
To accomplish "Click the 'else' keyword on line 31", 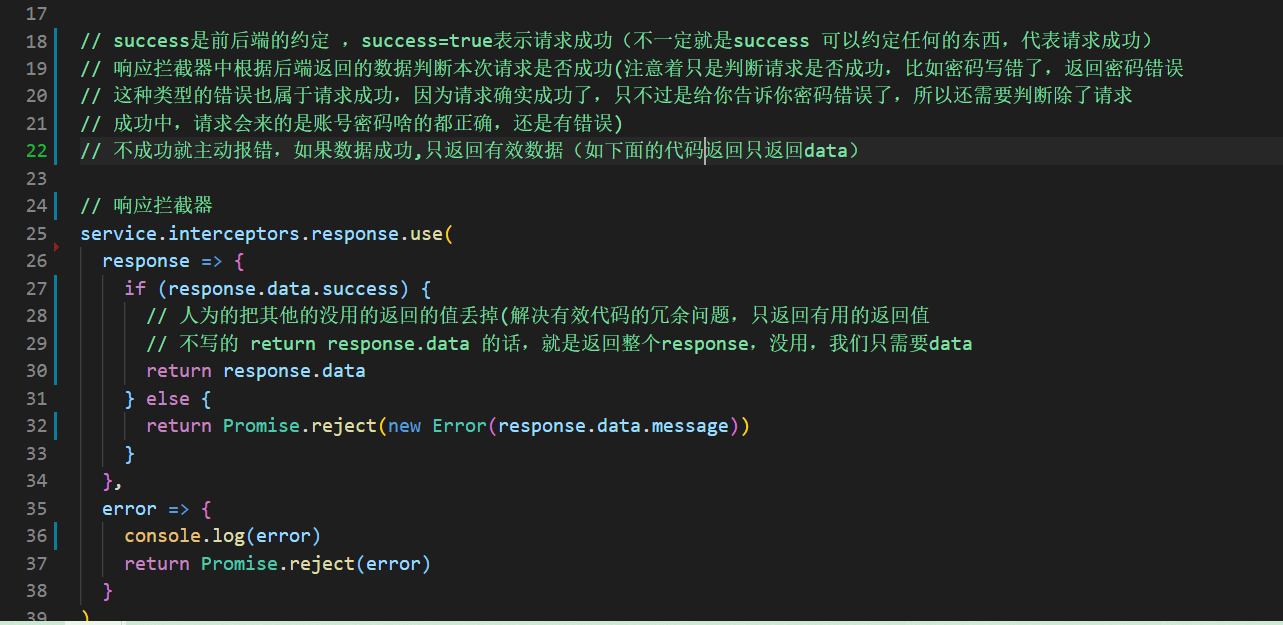I will pyautogui.click(x=168, y=399).
